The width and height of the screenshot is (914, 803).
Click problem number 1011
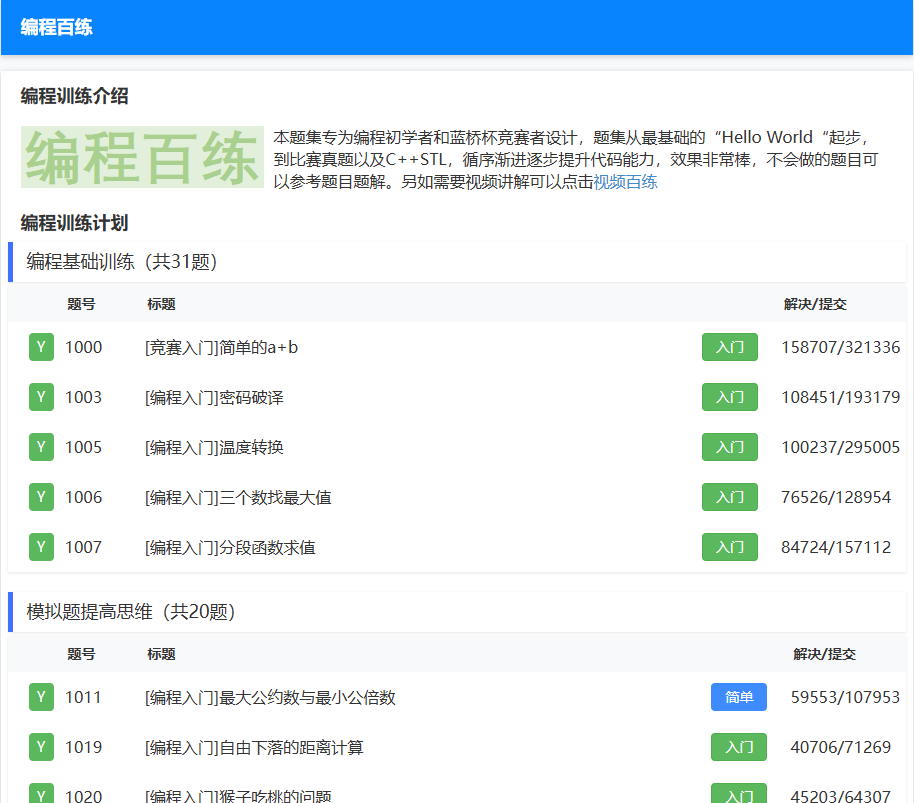[83, 698]
